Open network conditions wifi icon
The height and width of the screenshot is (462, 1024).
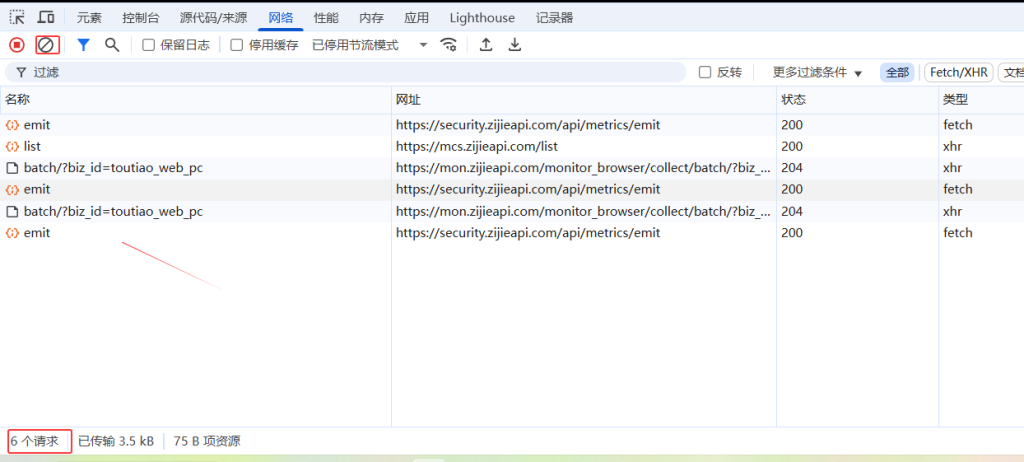click(449, 45)
